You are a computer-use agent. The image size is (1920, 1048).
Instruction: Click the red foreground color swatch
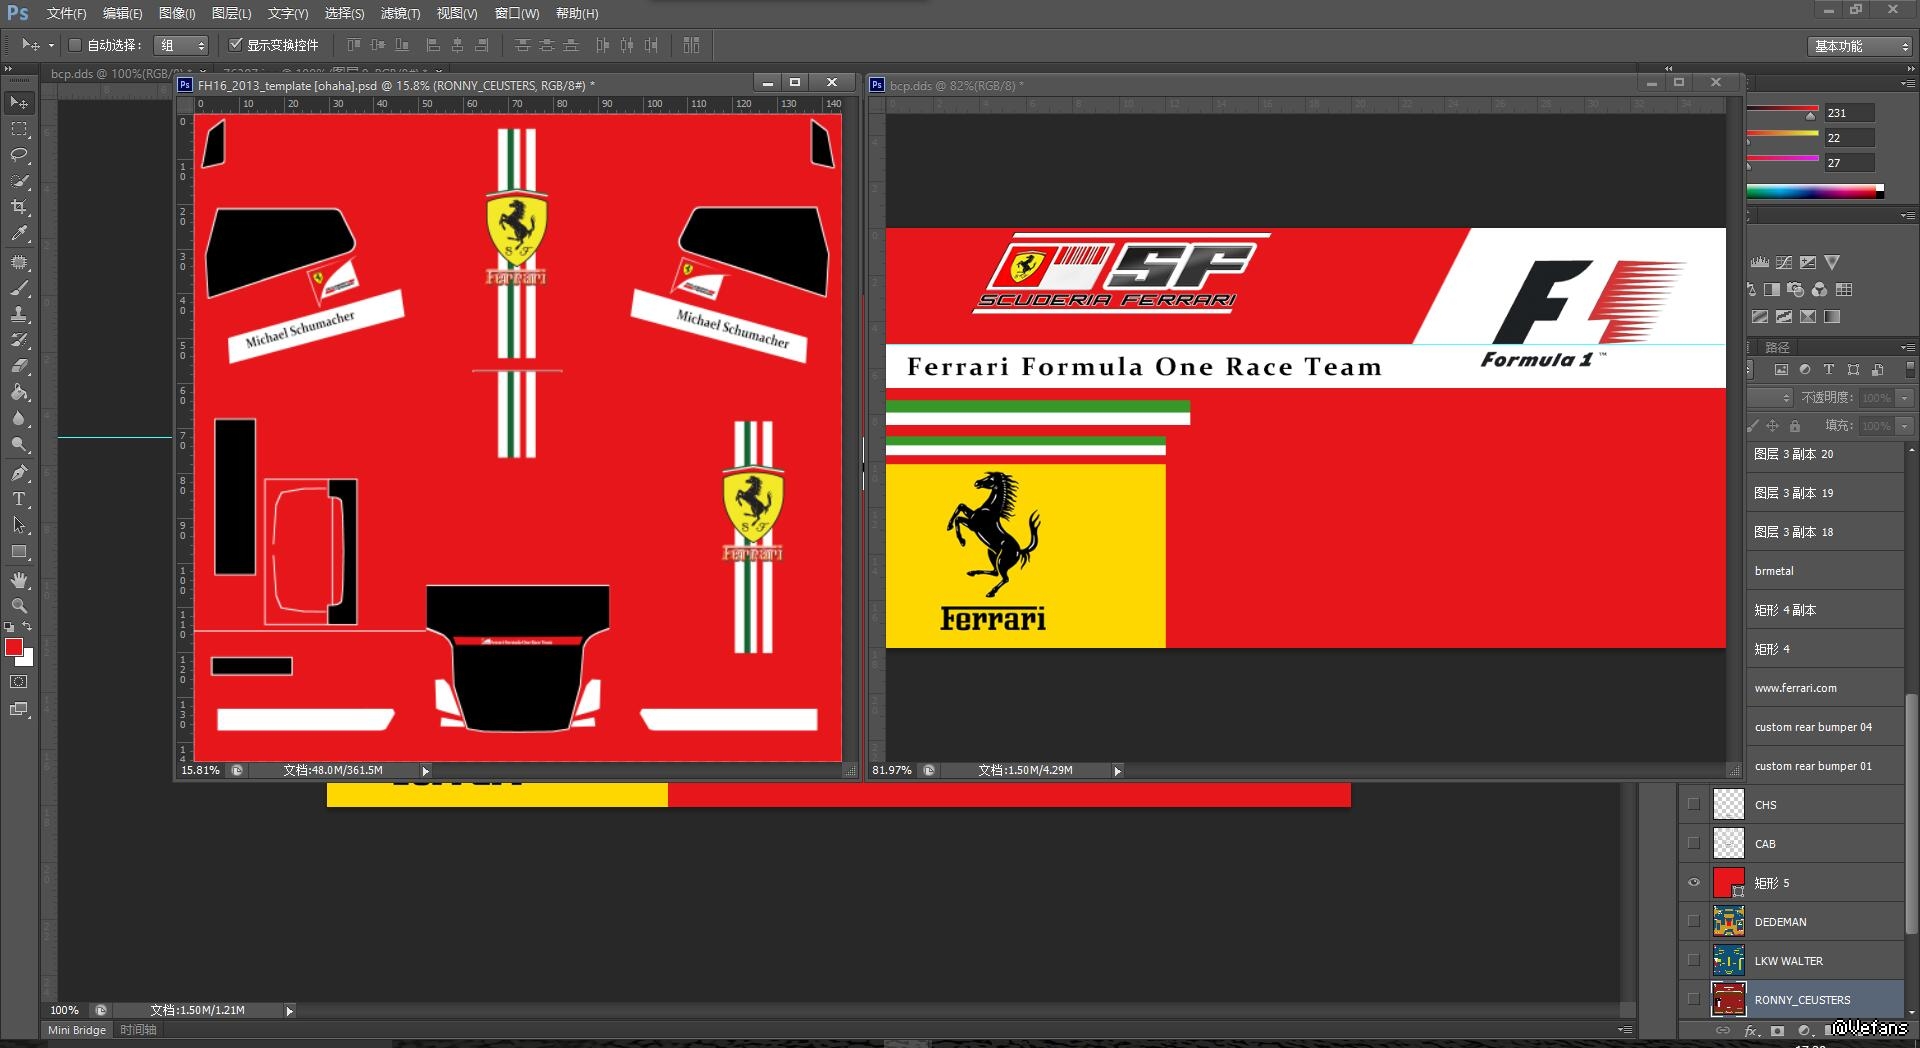click(x=14, y=648)
